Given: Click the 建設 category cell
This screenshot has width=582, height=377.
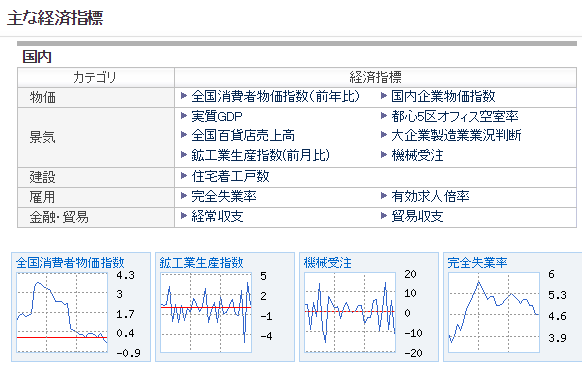Looking at the screenshot, I should (x=96, y=177).
